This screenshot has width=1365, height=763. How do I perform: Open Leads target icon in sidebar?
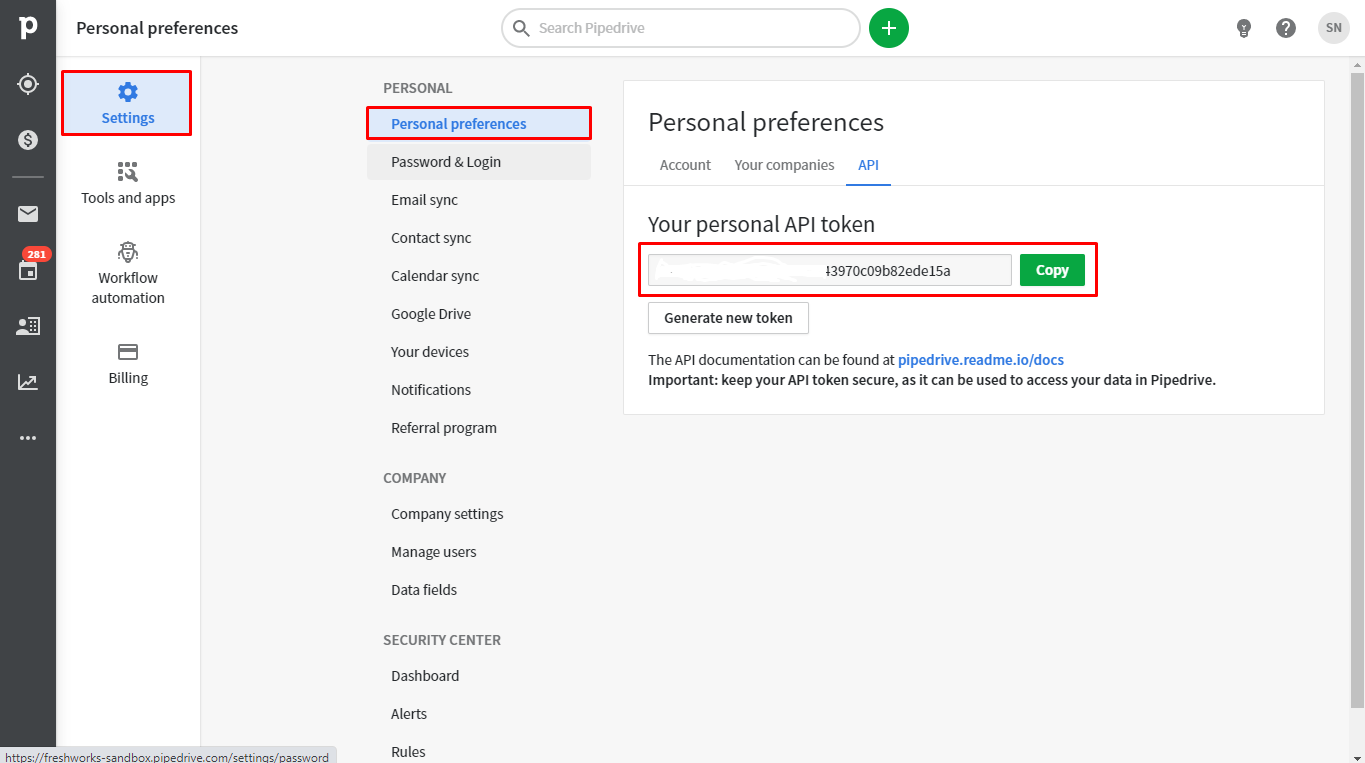[x=28, y=84]
